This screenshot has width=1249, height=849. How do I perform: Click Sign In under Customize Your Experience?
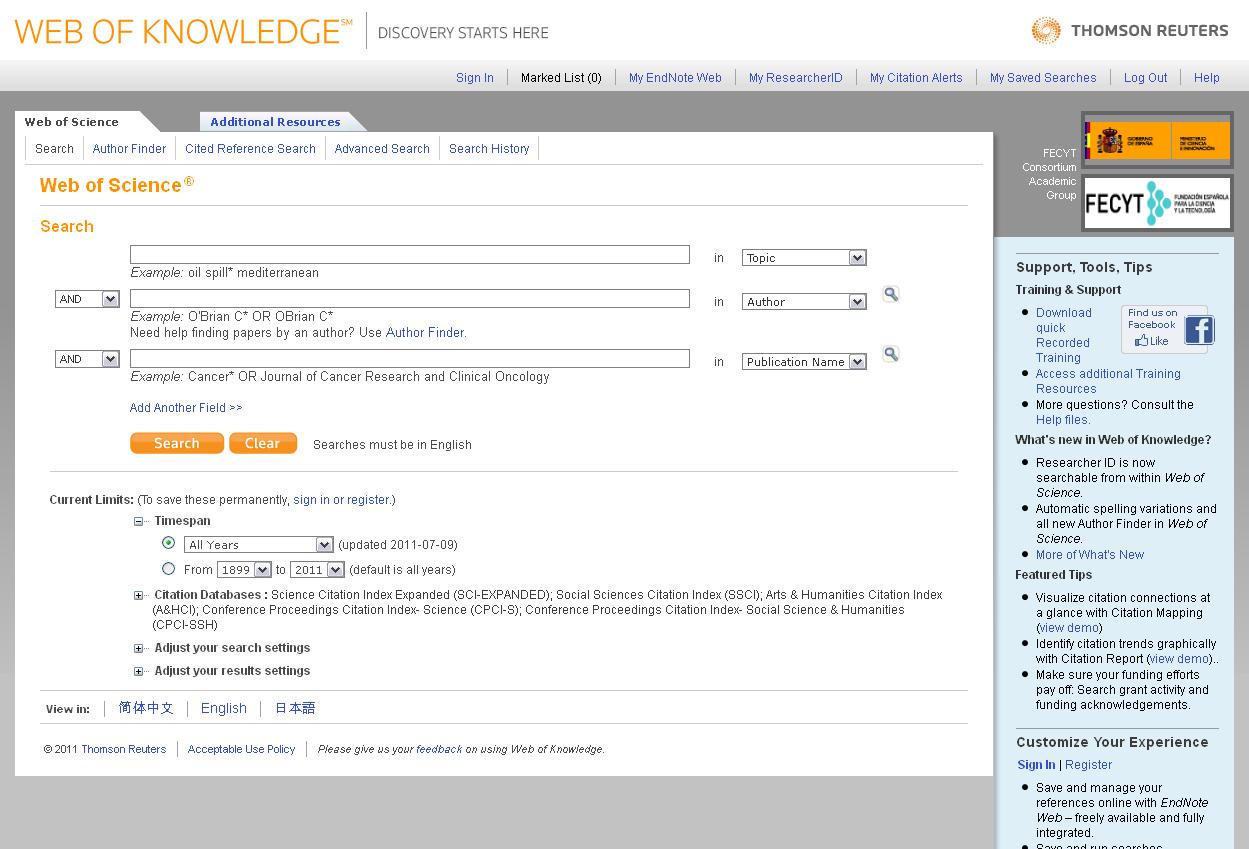pos(1036,765)
